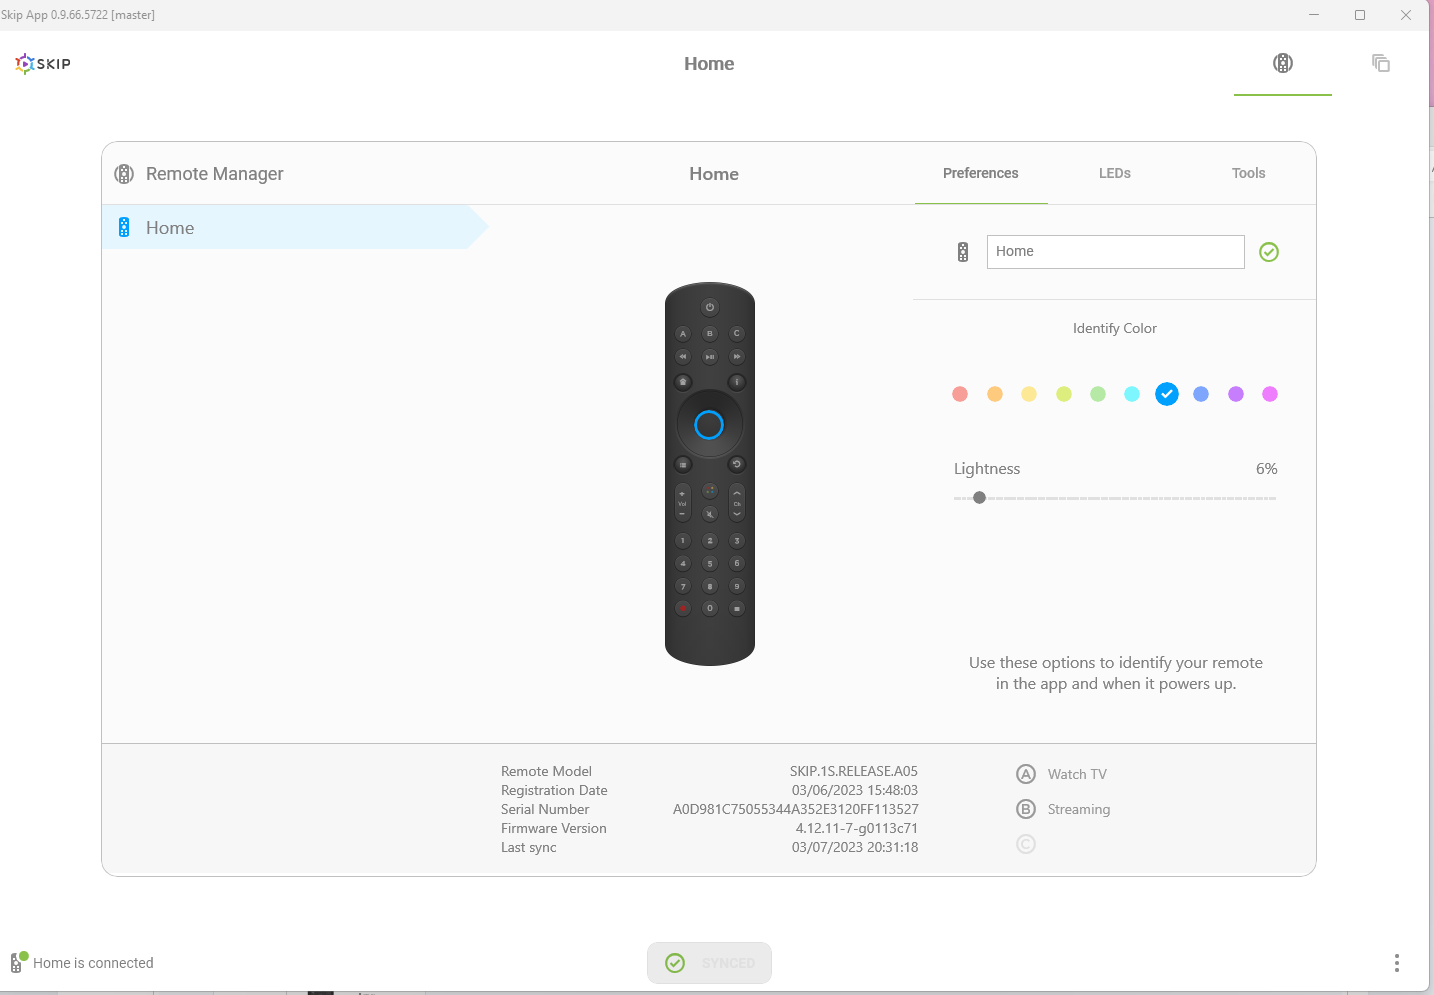Choose the periwinkle identify color
The image size is (1434, 995).
point(1201,394)
